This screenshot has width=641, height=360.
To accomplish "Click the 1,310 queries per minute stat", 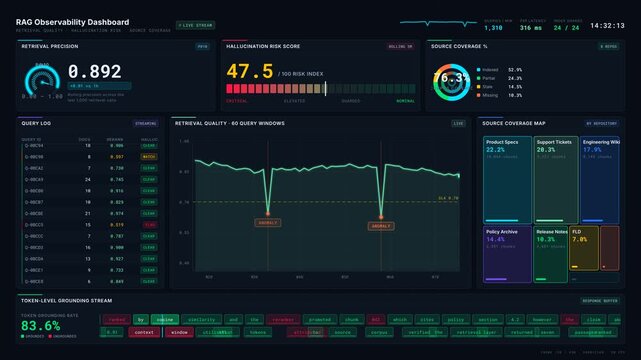I will point(493,28).
